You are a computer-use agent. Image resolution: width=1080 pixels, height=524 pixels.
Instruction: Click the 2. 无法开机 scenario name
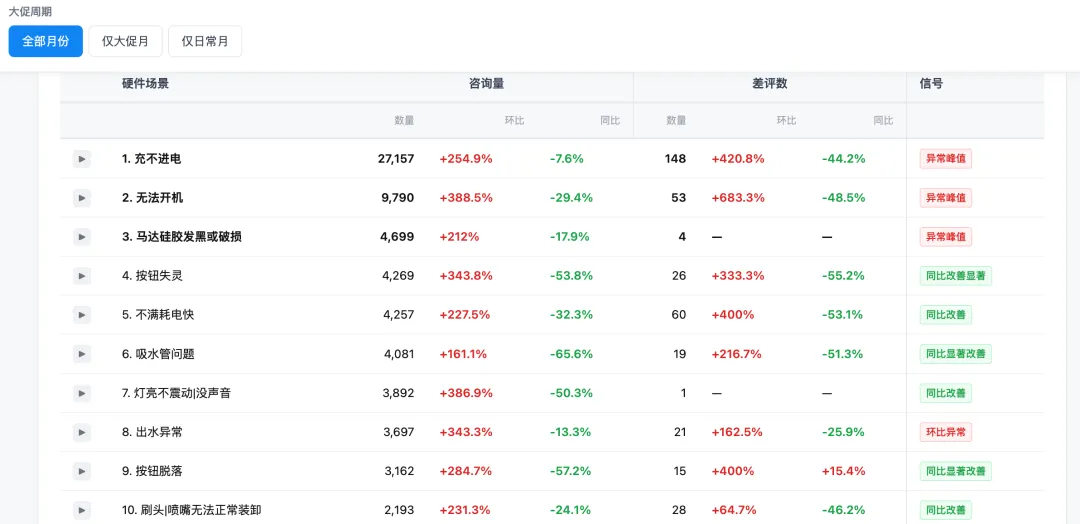(x=152, y=198)
